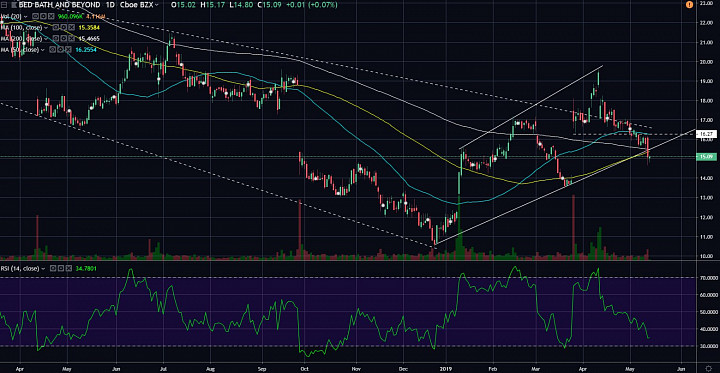Remove the MA (50, close) indicator
The height and width of the screenshot is (373, 720).
pyautogui.click(x=68, y=49)
